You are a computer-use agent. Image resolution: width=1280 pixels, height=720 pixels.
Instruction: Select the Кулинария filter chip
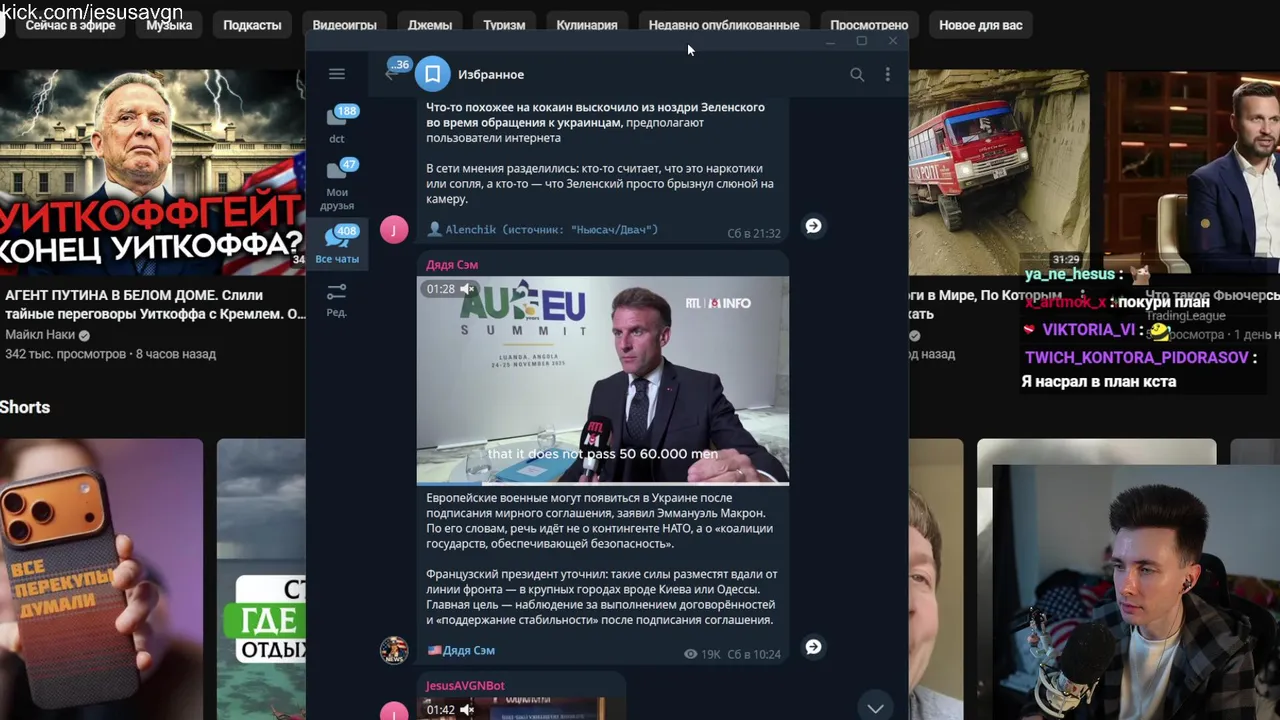click(587, 25)
